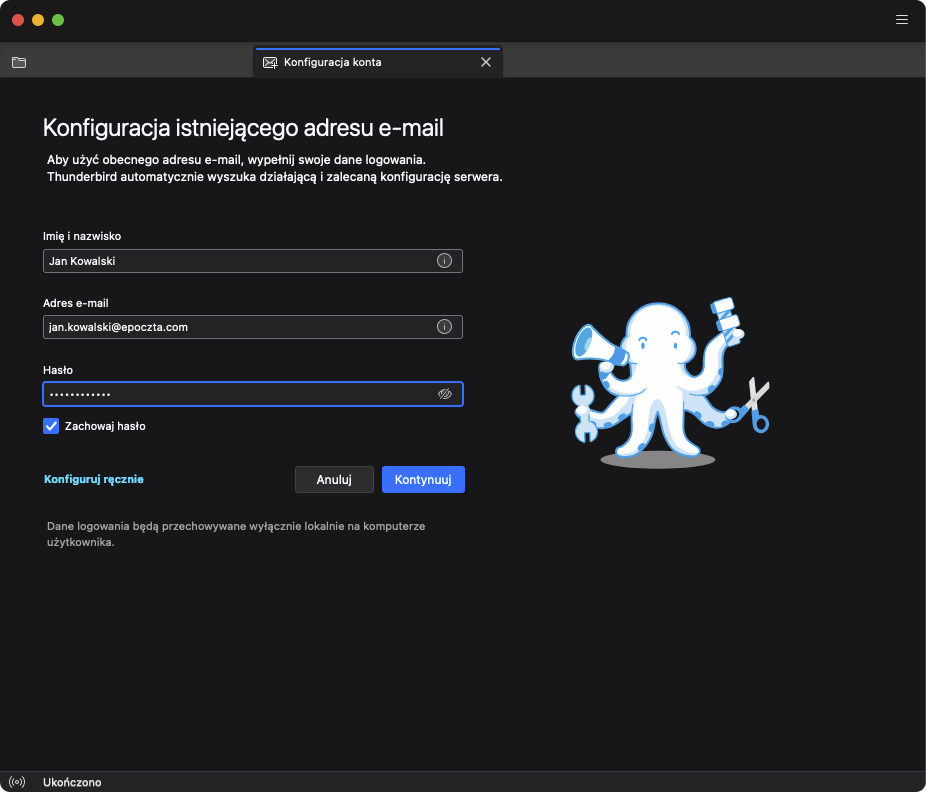Open the Thunderbird hamburger application menu
This screenshot has width=926, height=792.
pos(901,19)
